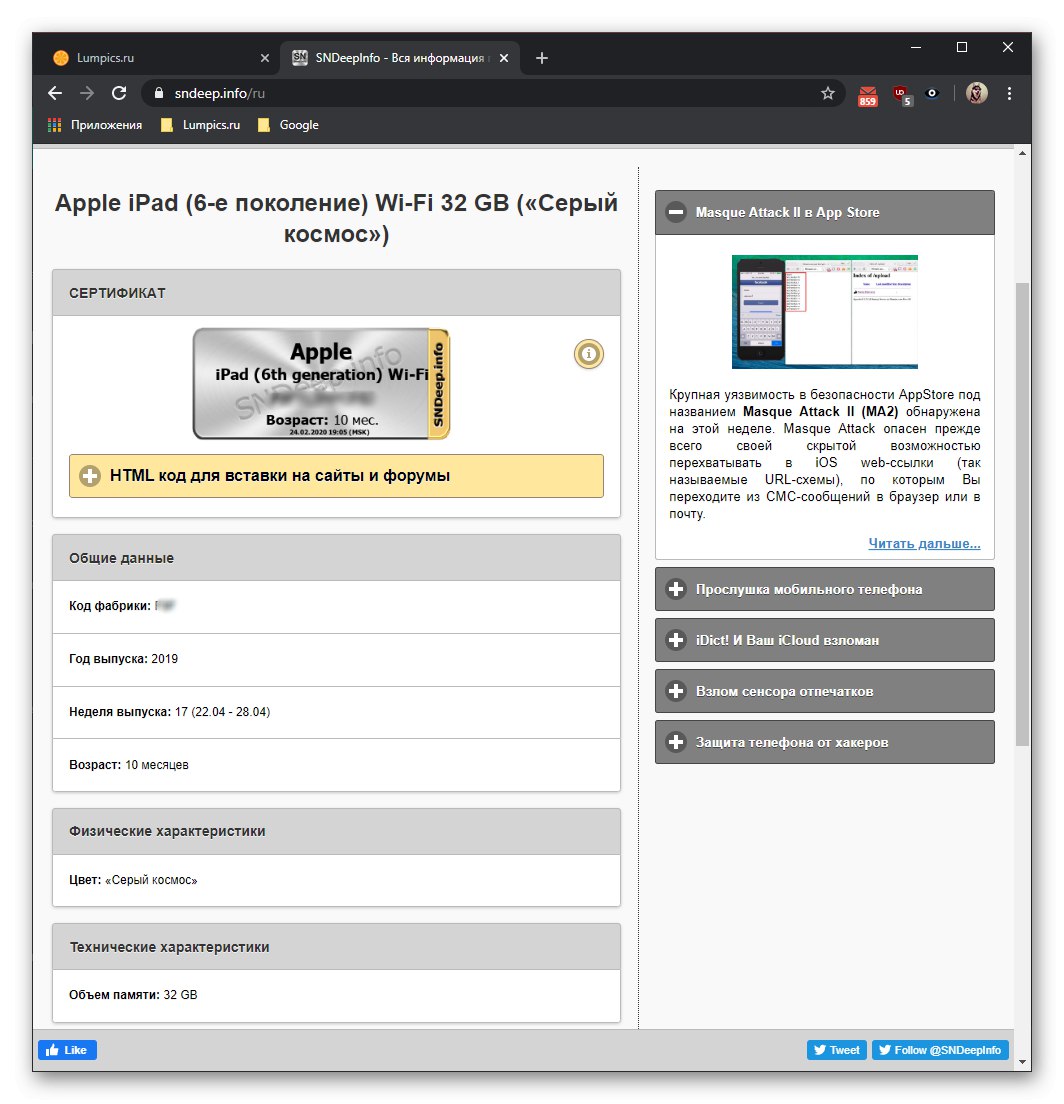
Task: Click the Год выпуска: 2019 row
Action: 336,660
